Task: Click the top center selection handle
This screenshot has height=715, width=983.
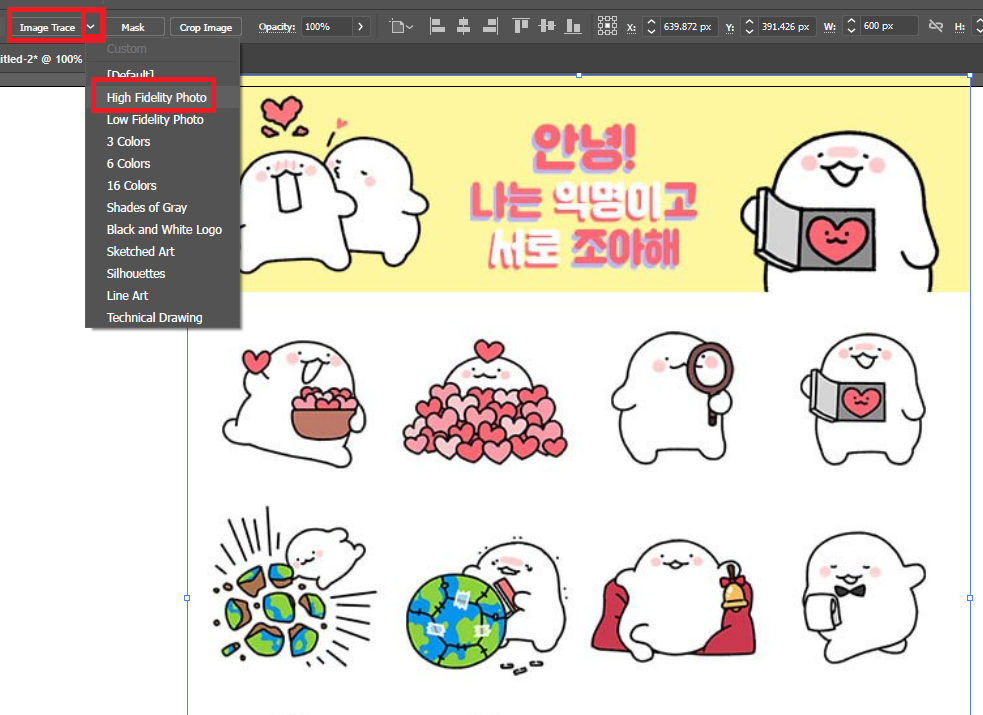Action: [579, 75]
